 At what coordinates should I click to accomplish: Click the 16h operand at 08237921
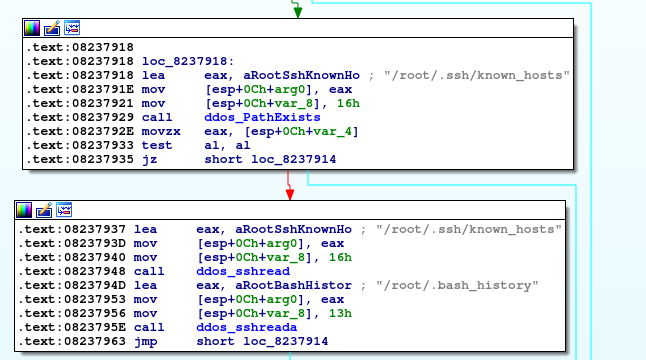(x=349, y=103)
